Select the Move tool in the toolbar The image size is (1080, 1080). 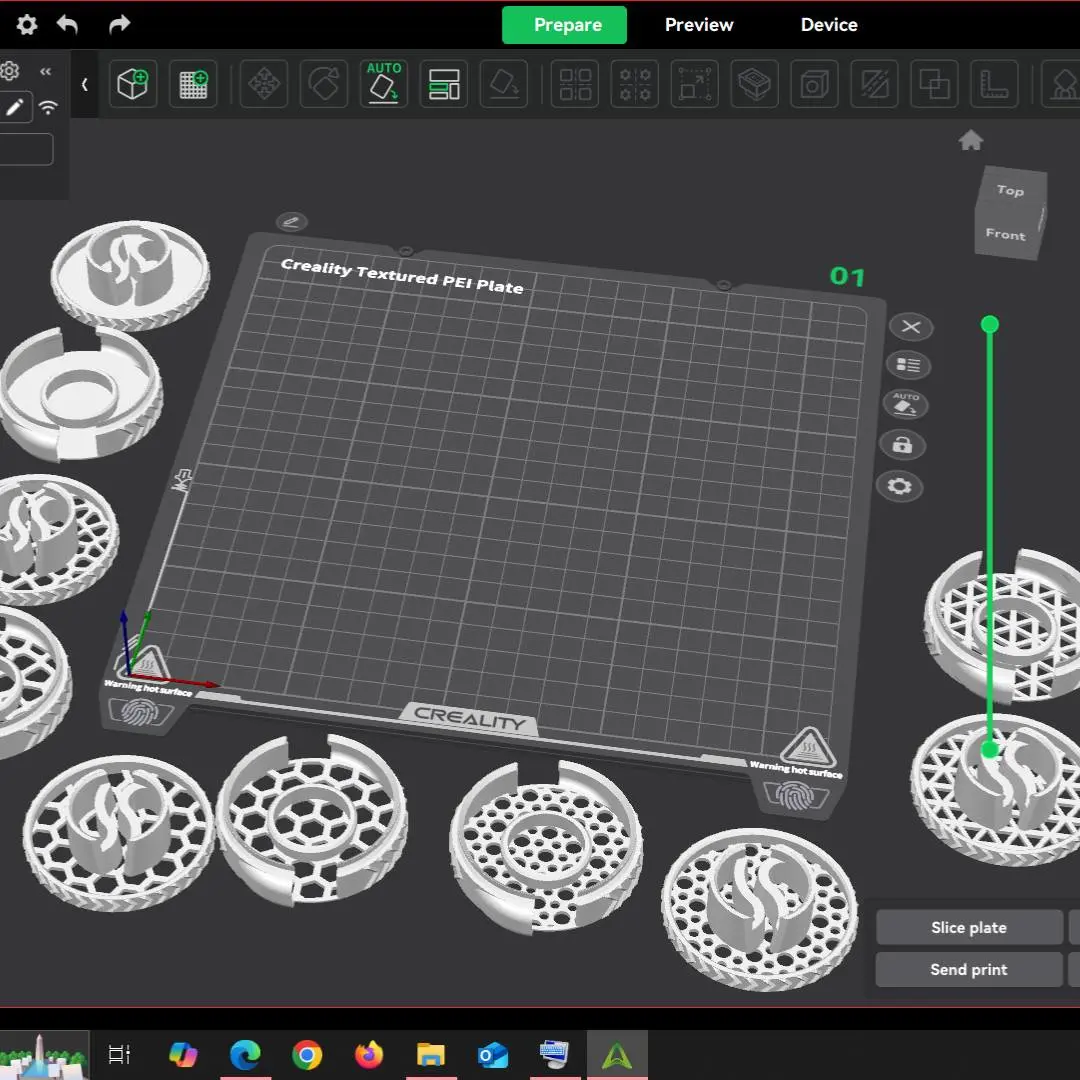264,84
